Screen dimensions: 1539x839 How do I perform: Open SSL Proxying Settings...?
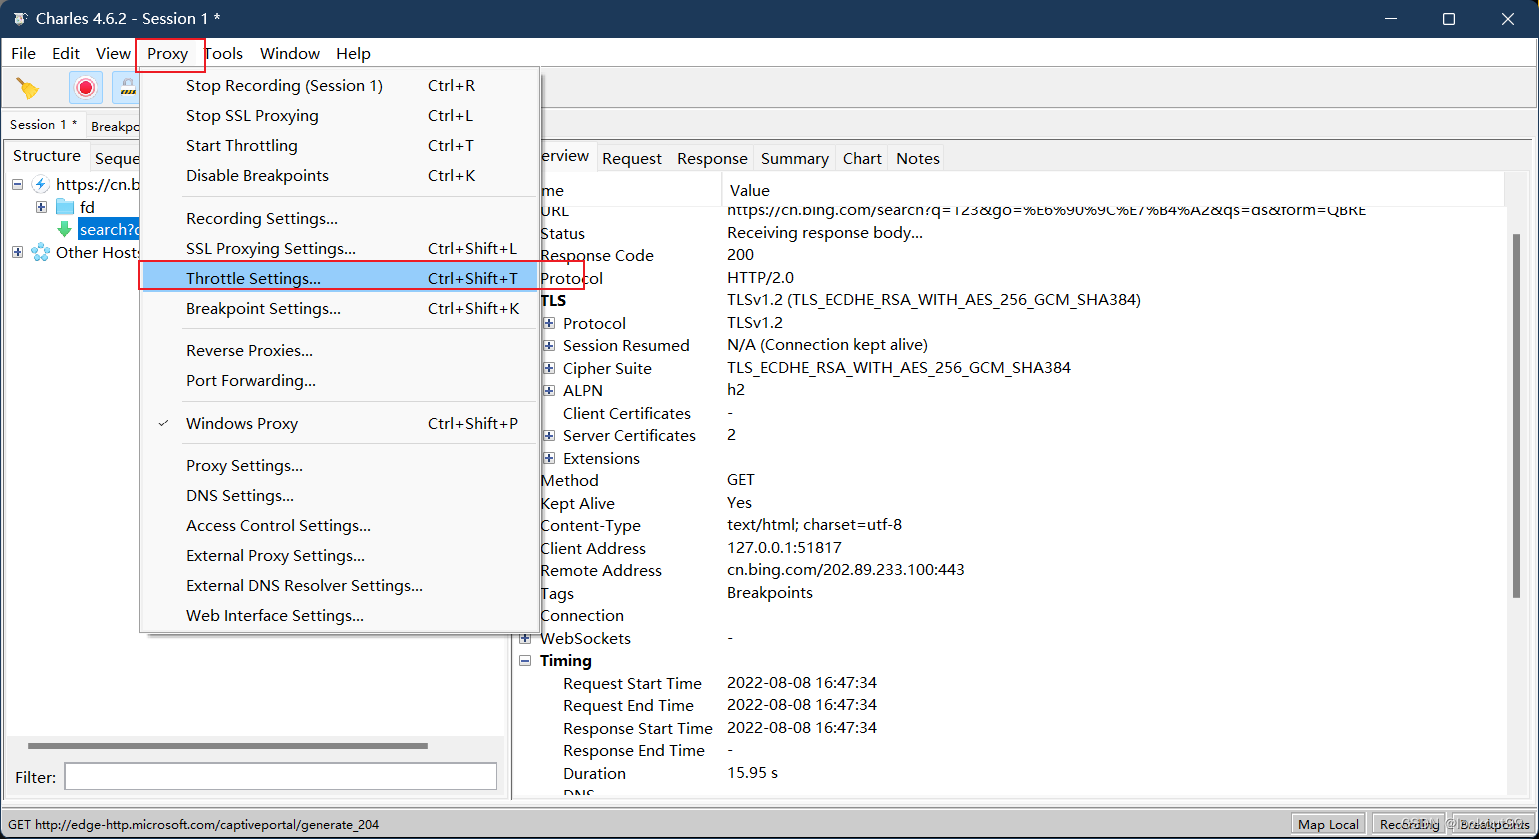pos(340,249)
